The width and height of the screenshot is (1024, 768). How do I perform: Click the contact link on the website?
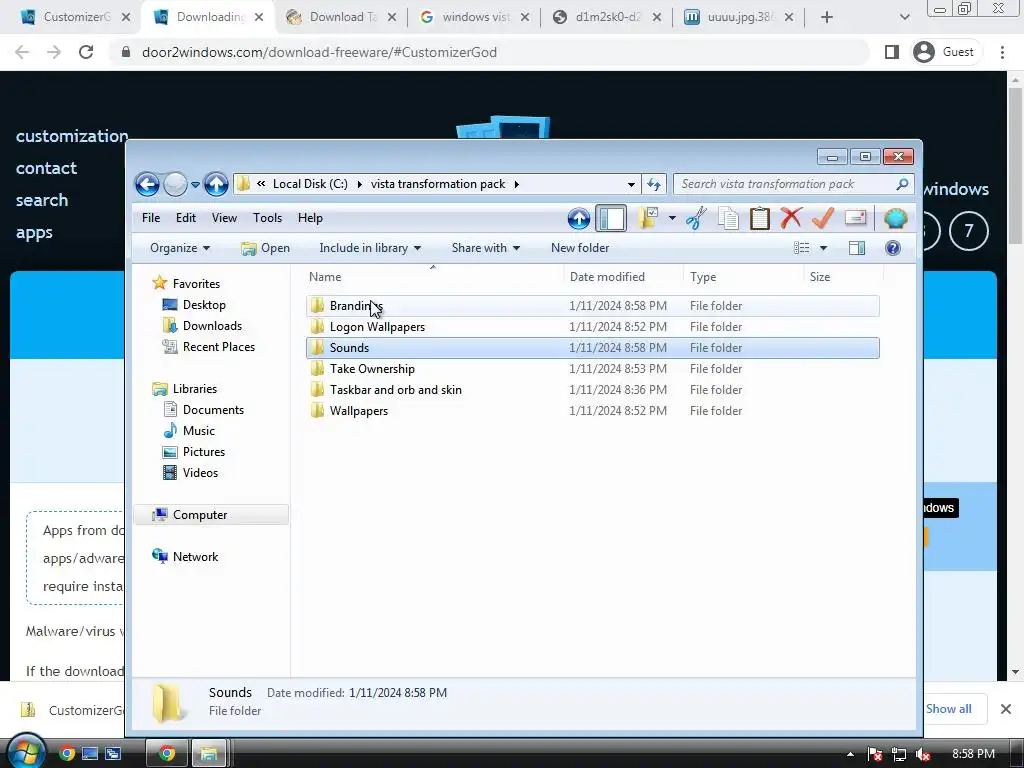click(x=46, y=168)
